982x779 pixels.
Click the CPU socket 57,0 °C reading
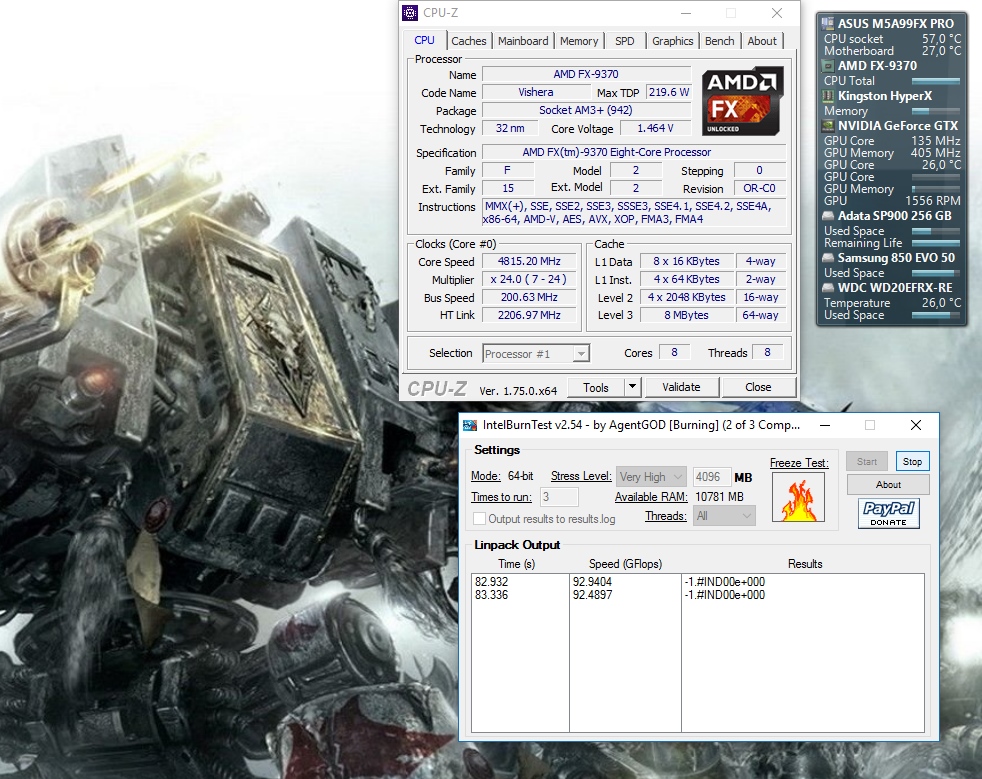941,39
